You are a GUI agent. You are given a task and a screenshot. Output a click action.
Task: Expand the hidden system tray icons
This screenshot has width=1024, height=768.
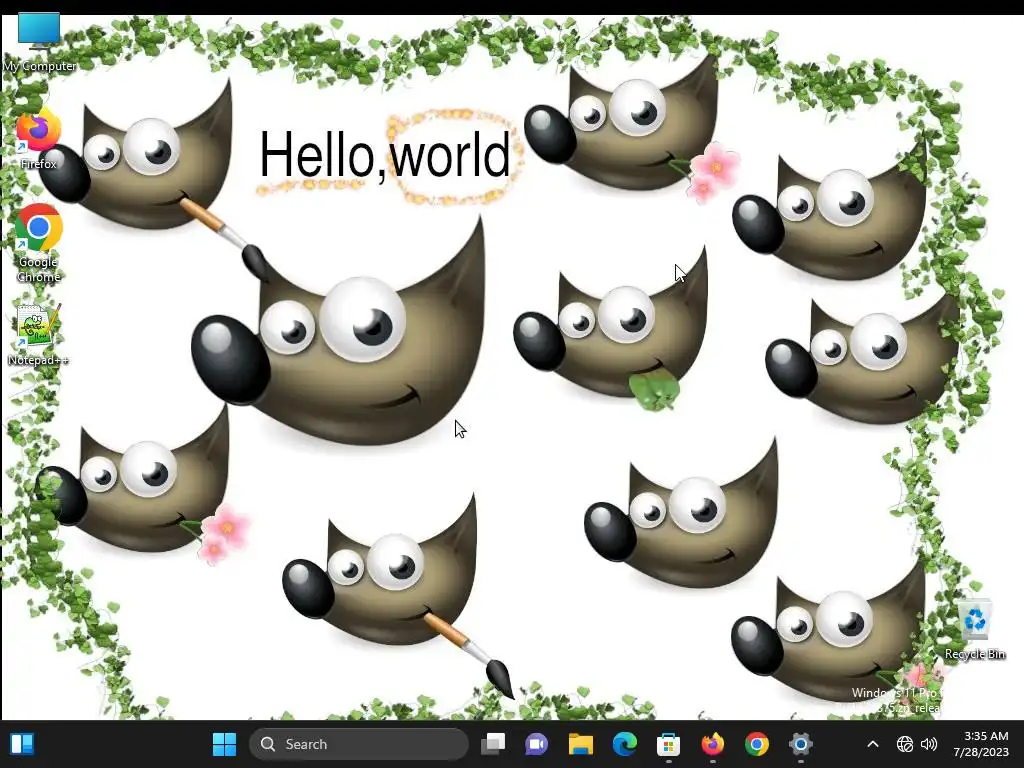coord(872,744)
